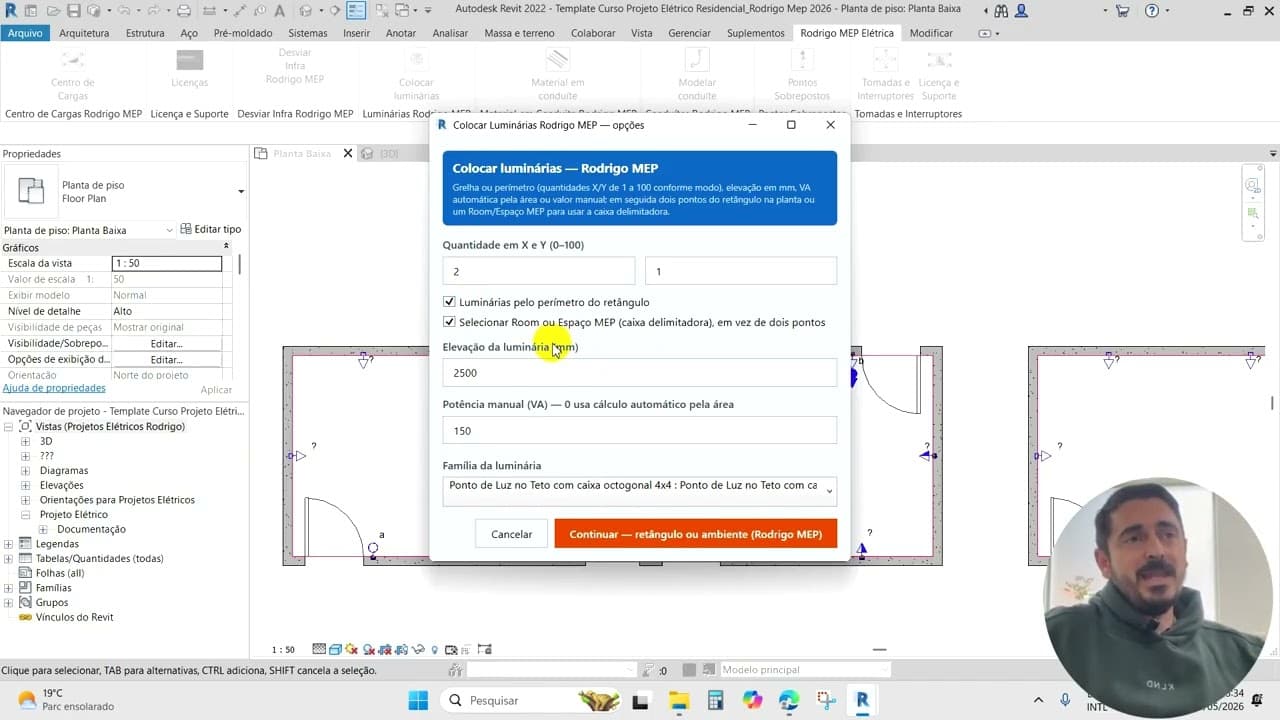Click the Material em conduite ribbon icon
The height and width of the screenshot is (720, 1280).
click(x=557, y=60)
